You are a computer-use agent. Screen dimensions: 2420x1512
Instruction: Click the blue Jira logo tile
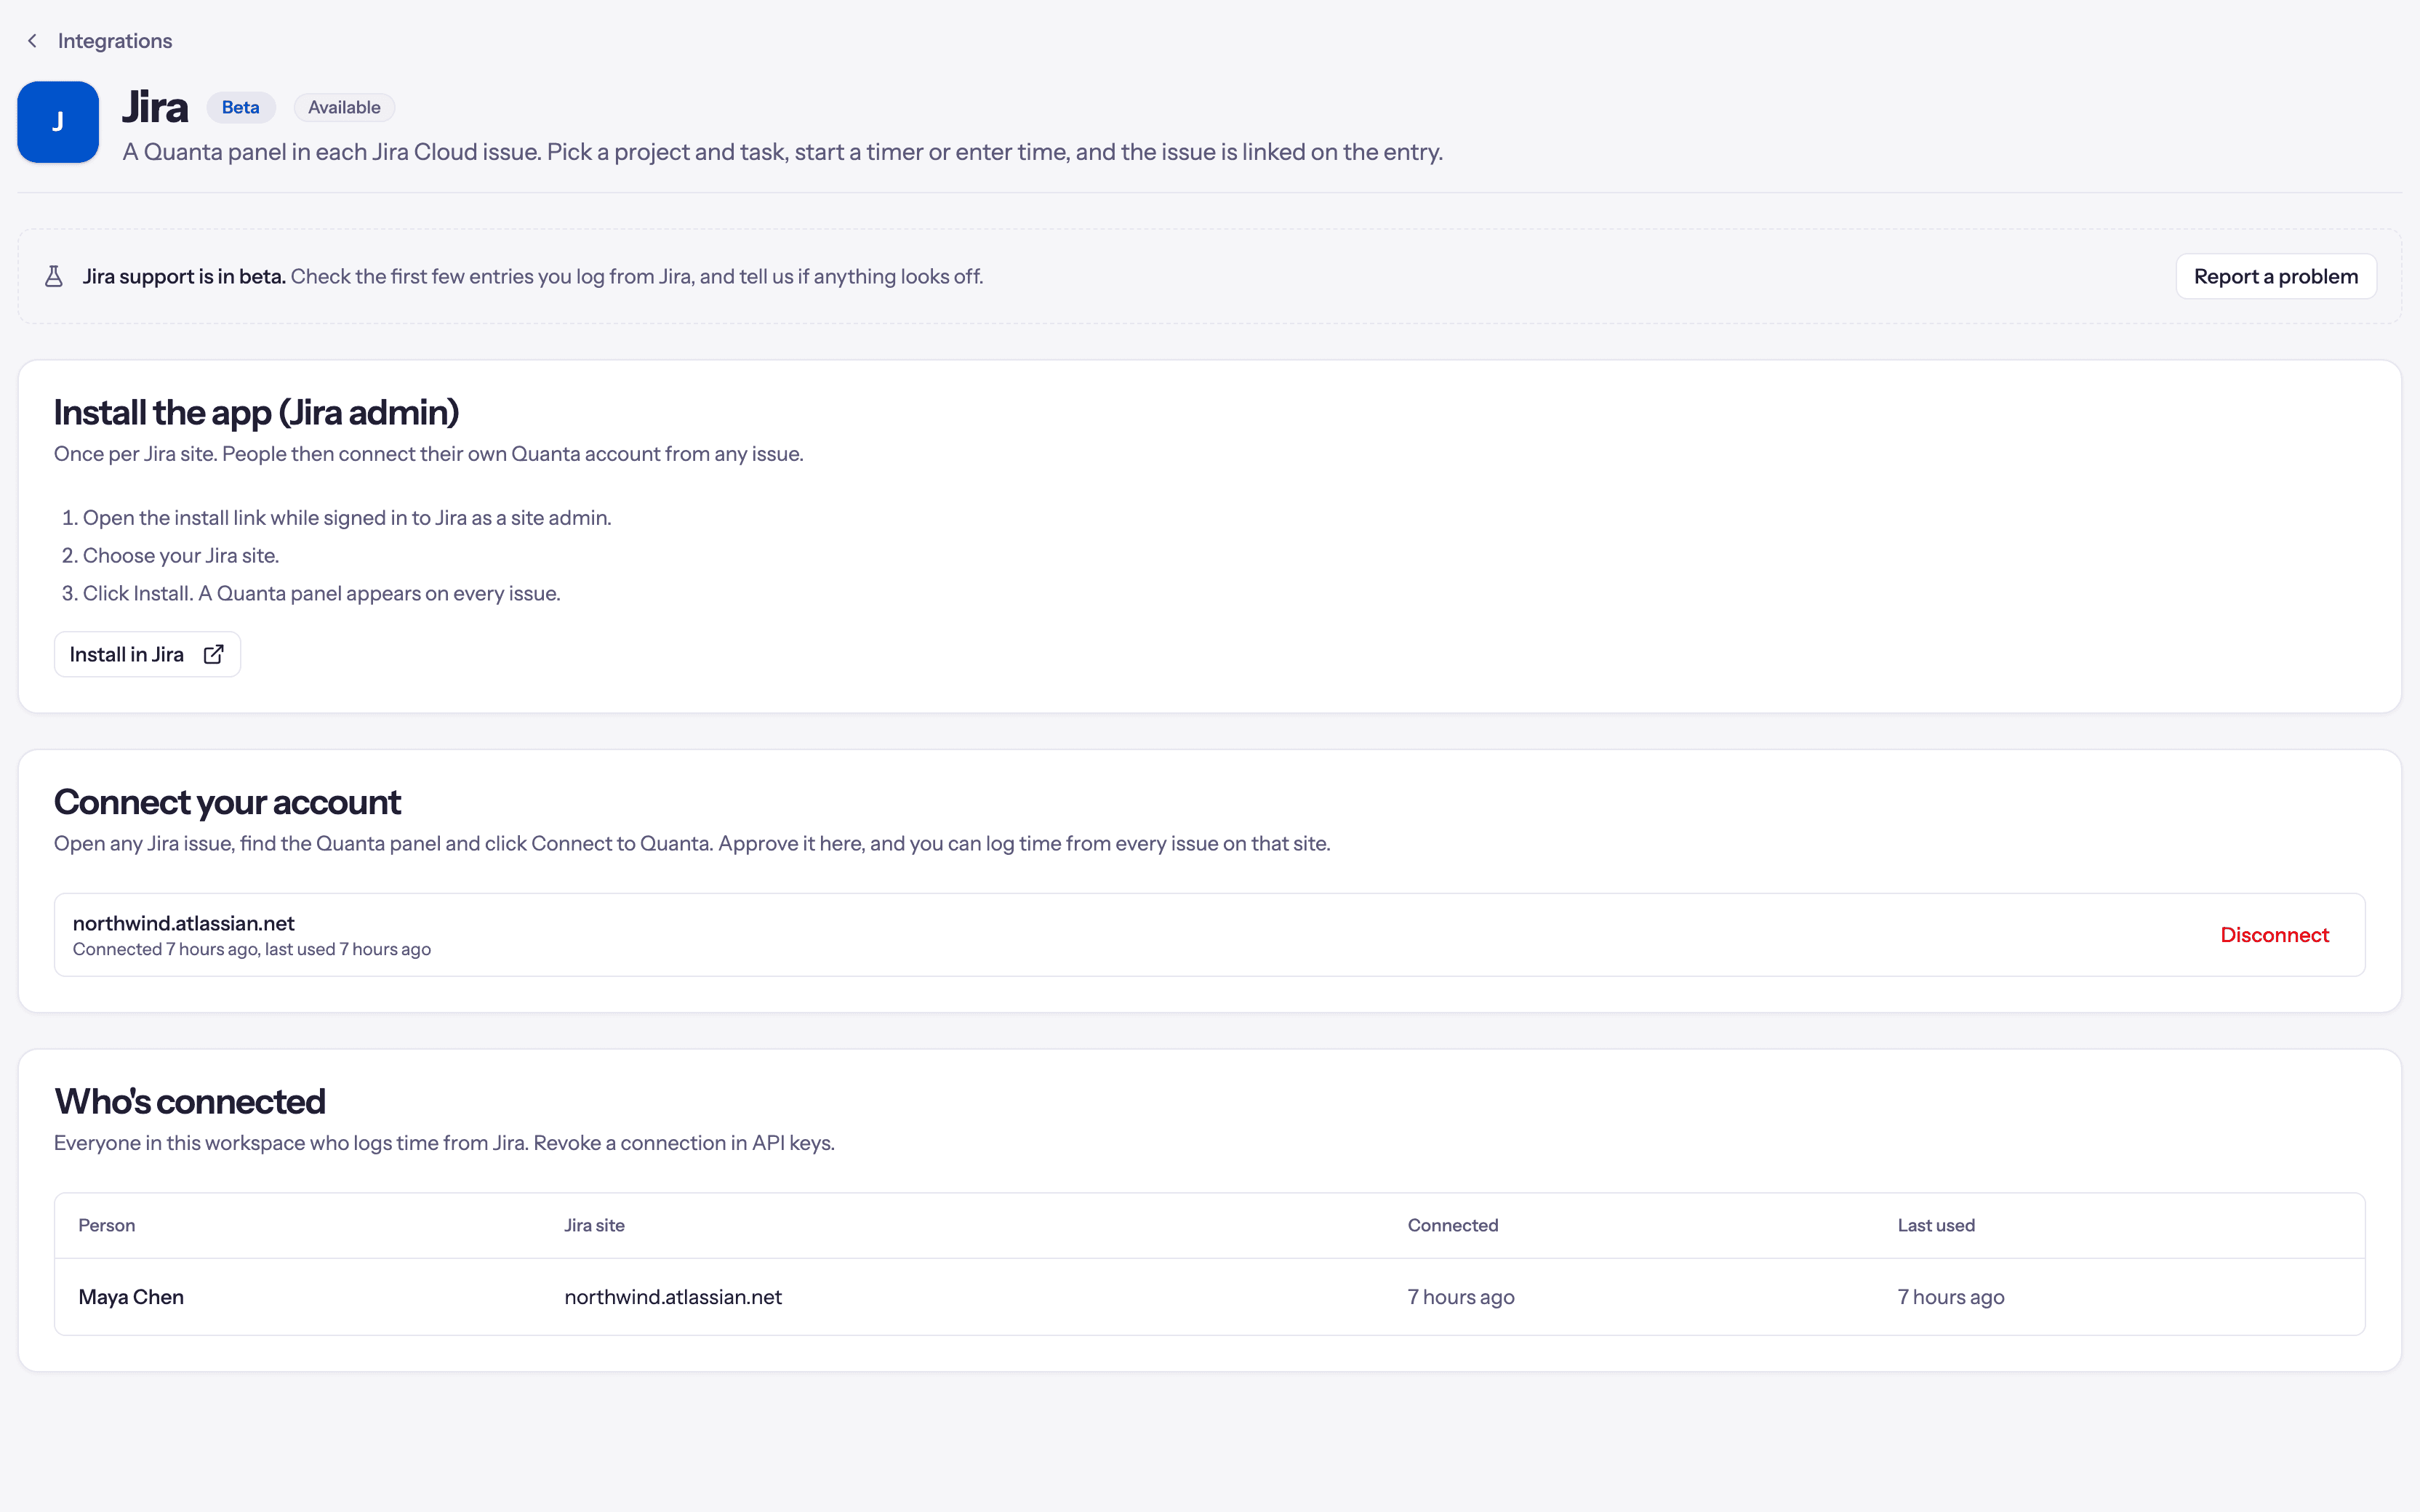tap(58, 122)
